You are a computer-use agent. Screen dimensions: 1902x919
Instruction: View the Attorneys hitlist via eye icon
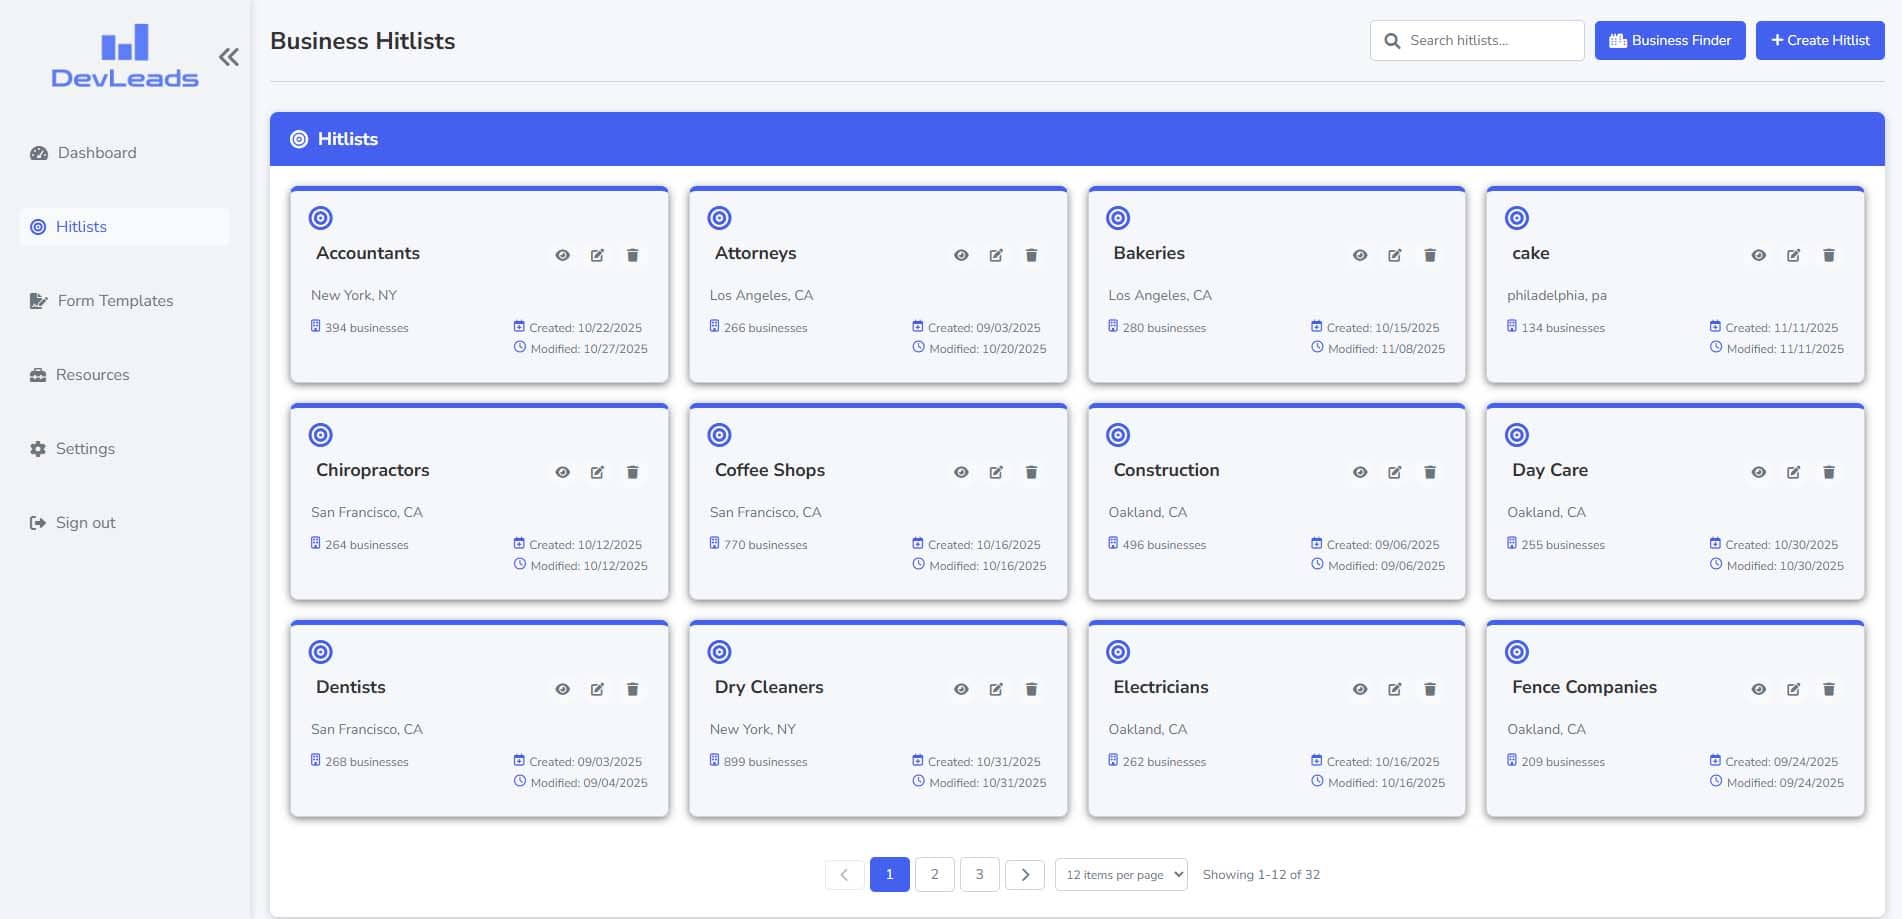961,256
